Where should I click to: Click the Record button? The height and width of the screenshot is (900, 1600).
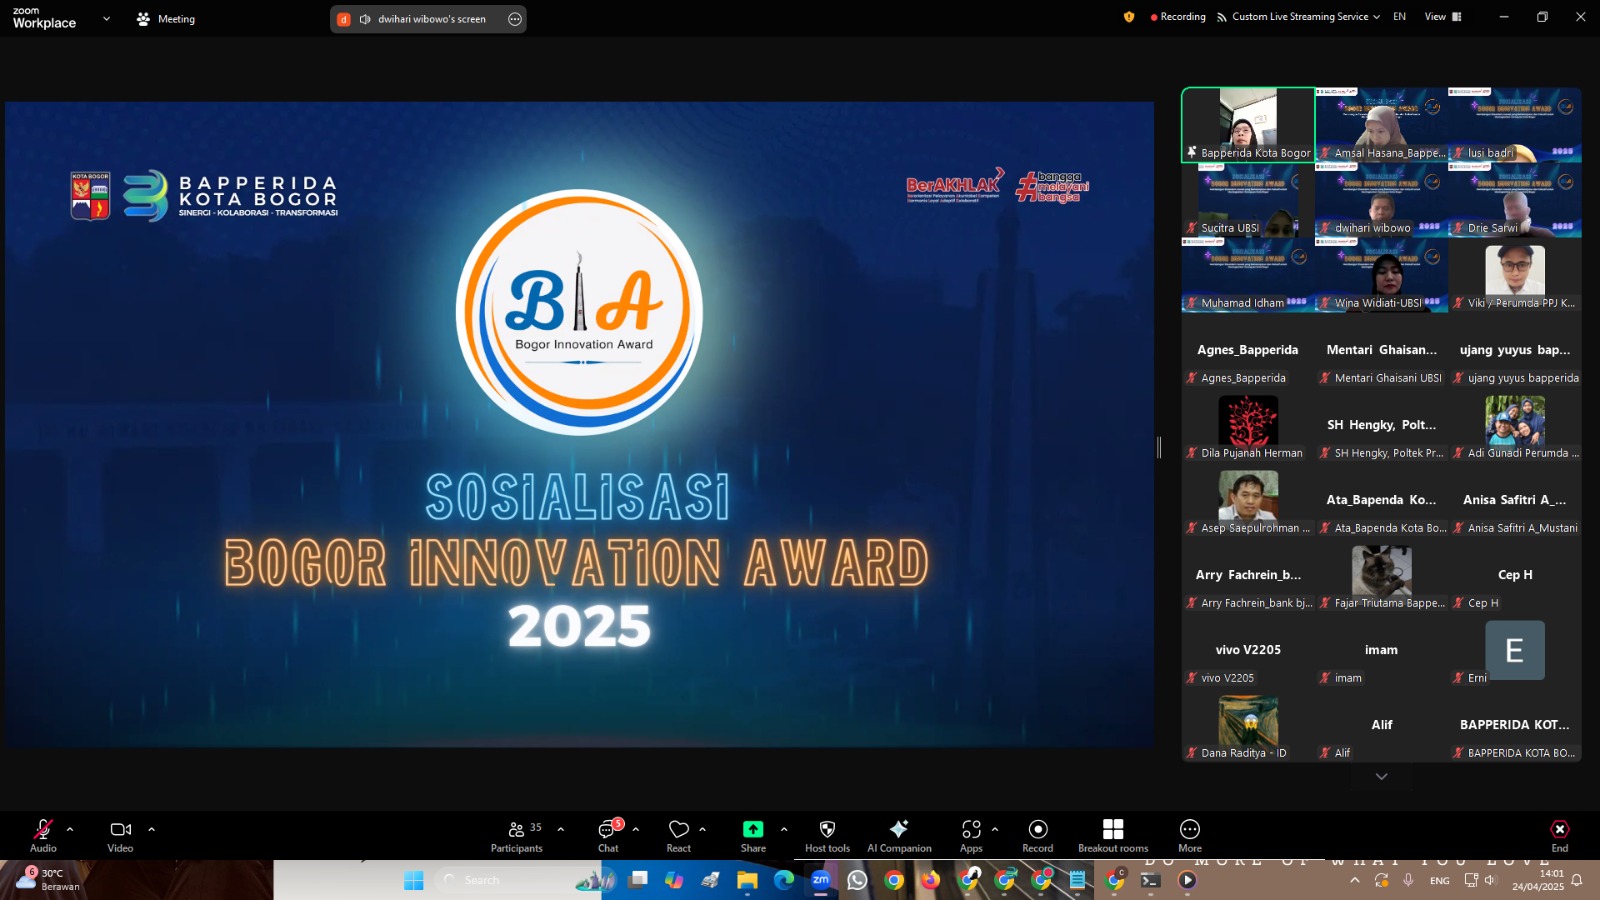tap(1038, 835)
